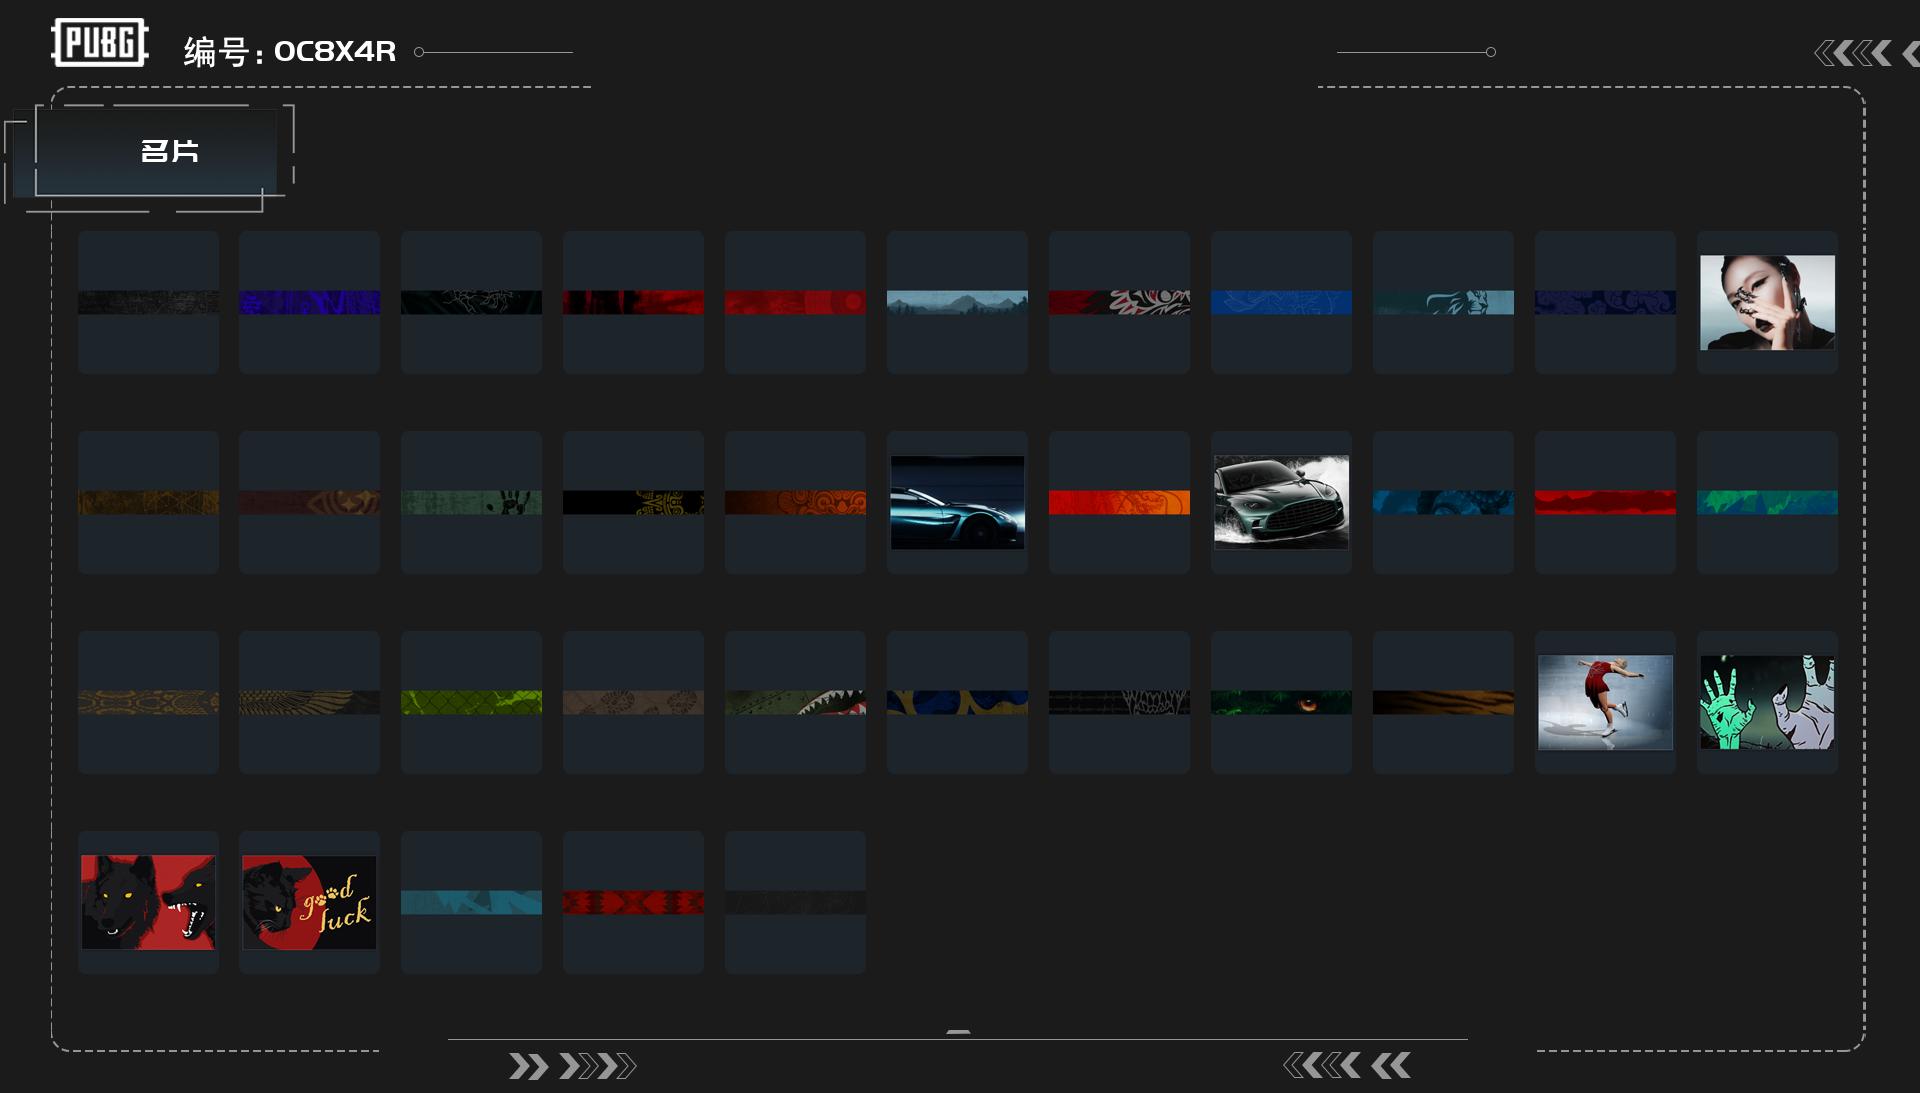Pick the green and blue gradient card
Screen dimensions: 1920x1093
(x=1767, y=502)
